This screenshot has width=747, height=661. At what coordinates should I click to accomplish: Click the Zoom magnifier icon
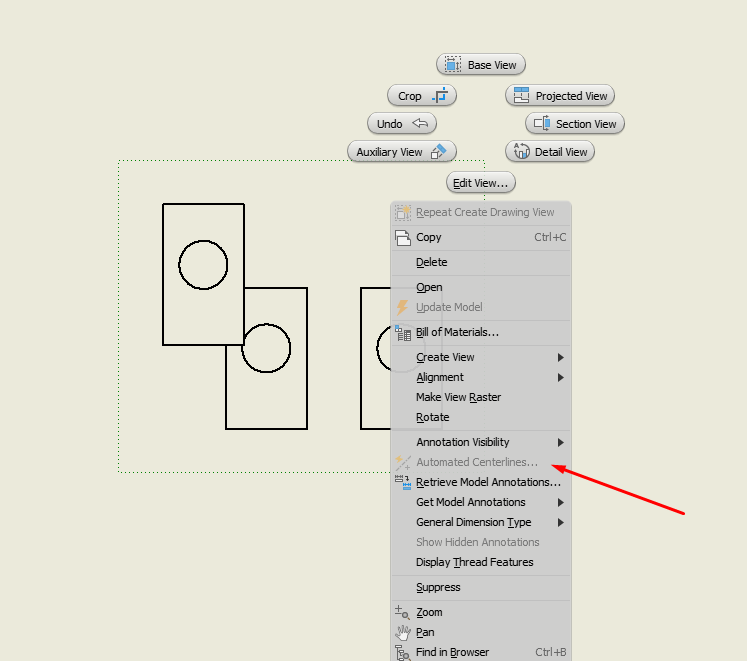[402, 612]
